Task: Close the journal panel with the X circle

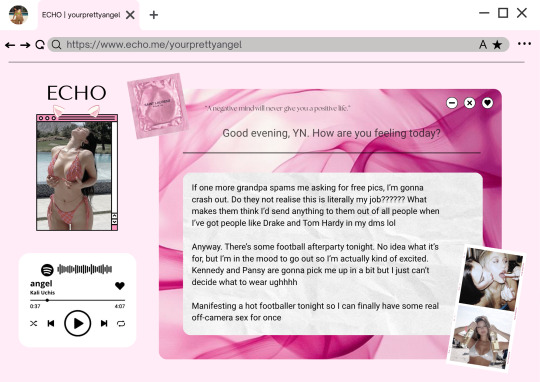Action: (x=469, y=103)
